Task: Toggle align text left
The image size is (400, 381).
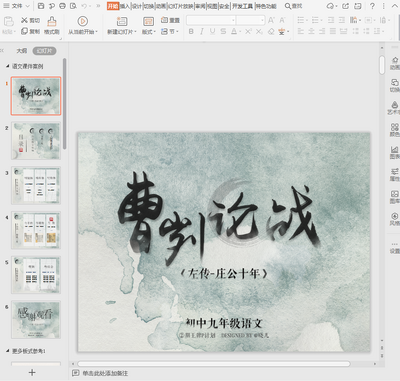Action: point(301,31)
